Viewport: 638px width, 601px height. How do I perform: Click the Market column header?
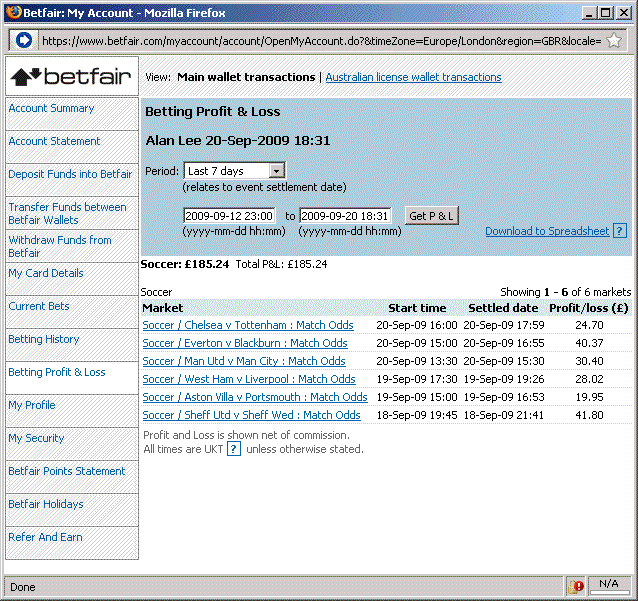163,308
